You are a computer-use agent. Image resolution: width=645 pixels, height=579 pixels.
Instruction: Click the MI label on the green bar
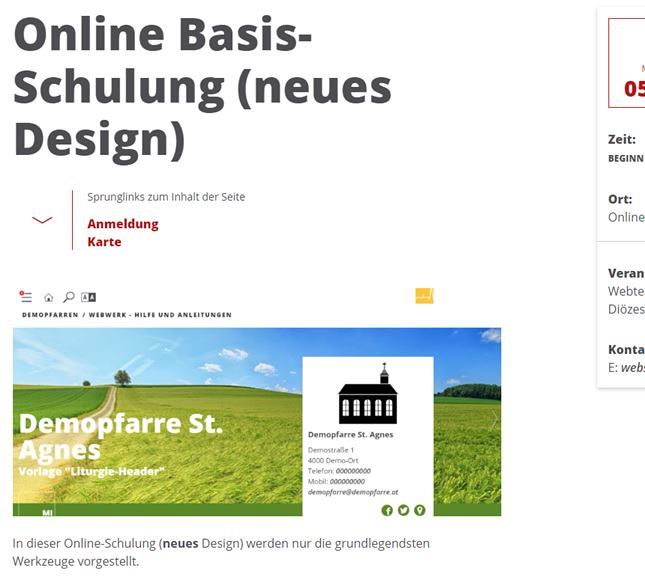pyautogui.click(x=47, y=512)
